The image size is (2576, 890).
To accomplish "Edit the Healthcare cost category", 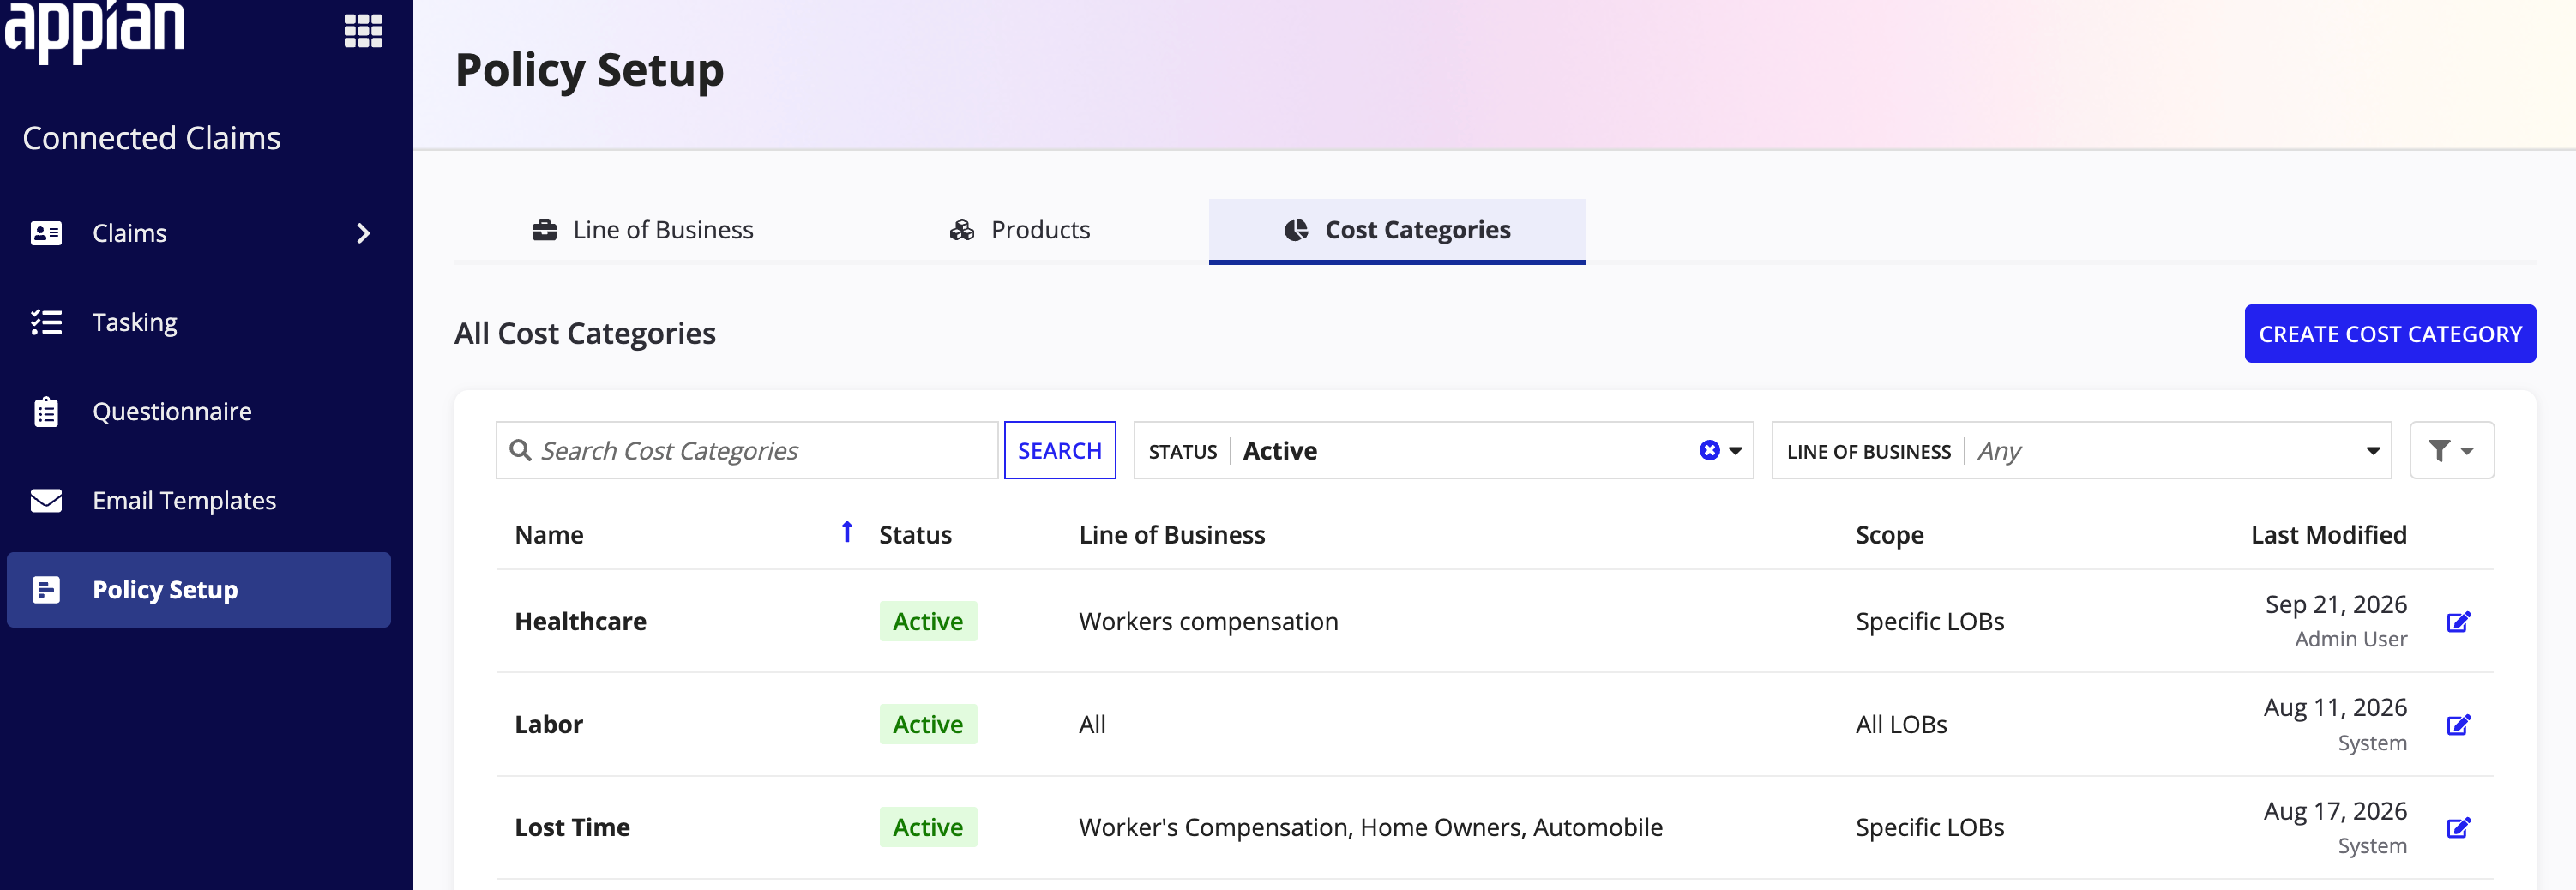I will pyautogui.click(x=2458, y=622).
